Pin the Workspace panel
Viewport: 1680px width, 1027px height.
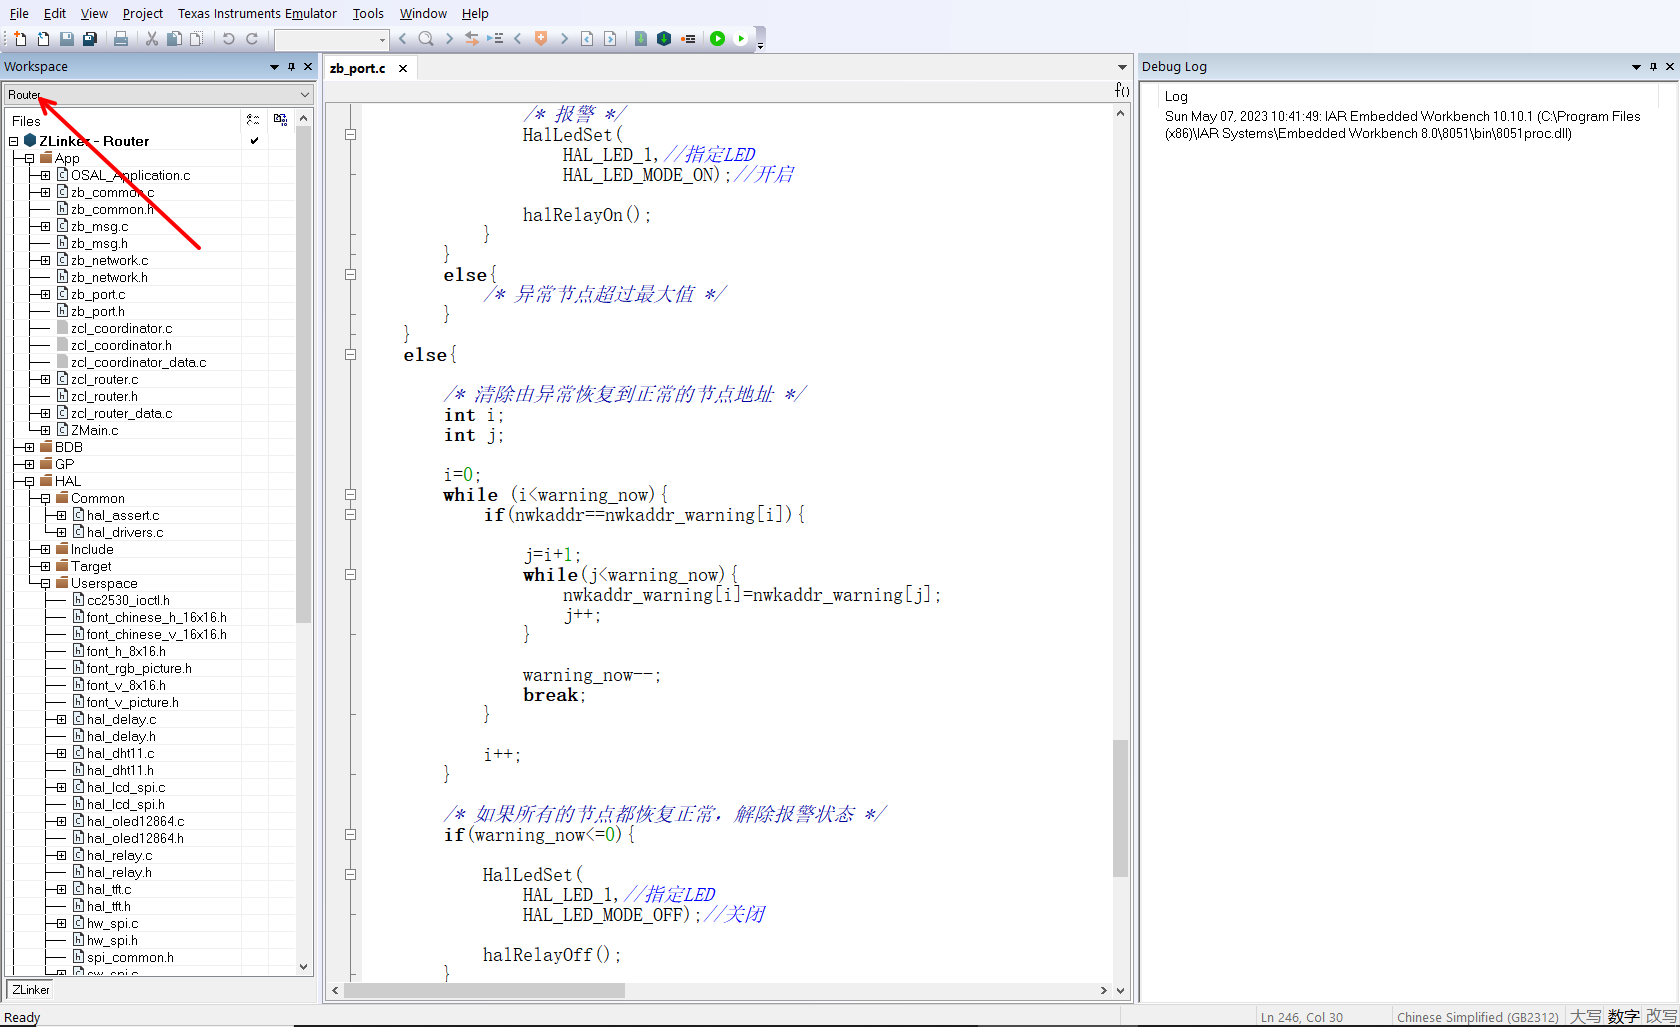pos(291,67)
